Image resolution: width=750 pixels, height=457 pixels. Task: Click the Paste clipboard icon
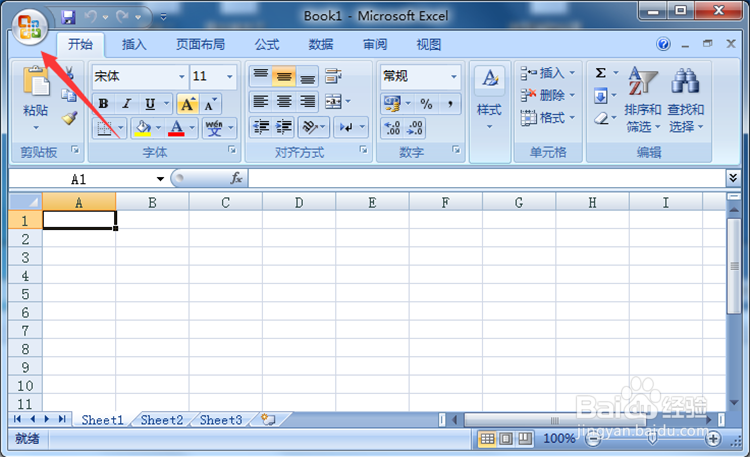coord(36,80)
